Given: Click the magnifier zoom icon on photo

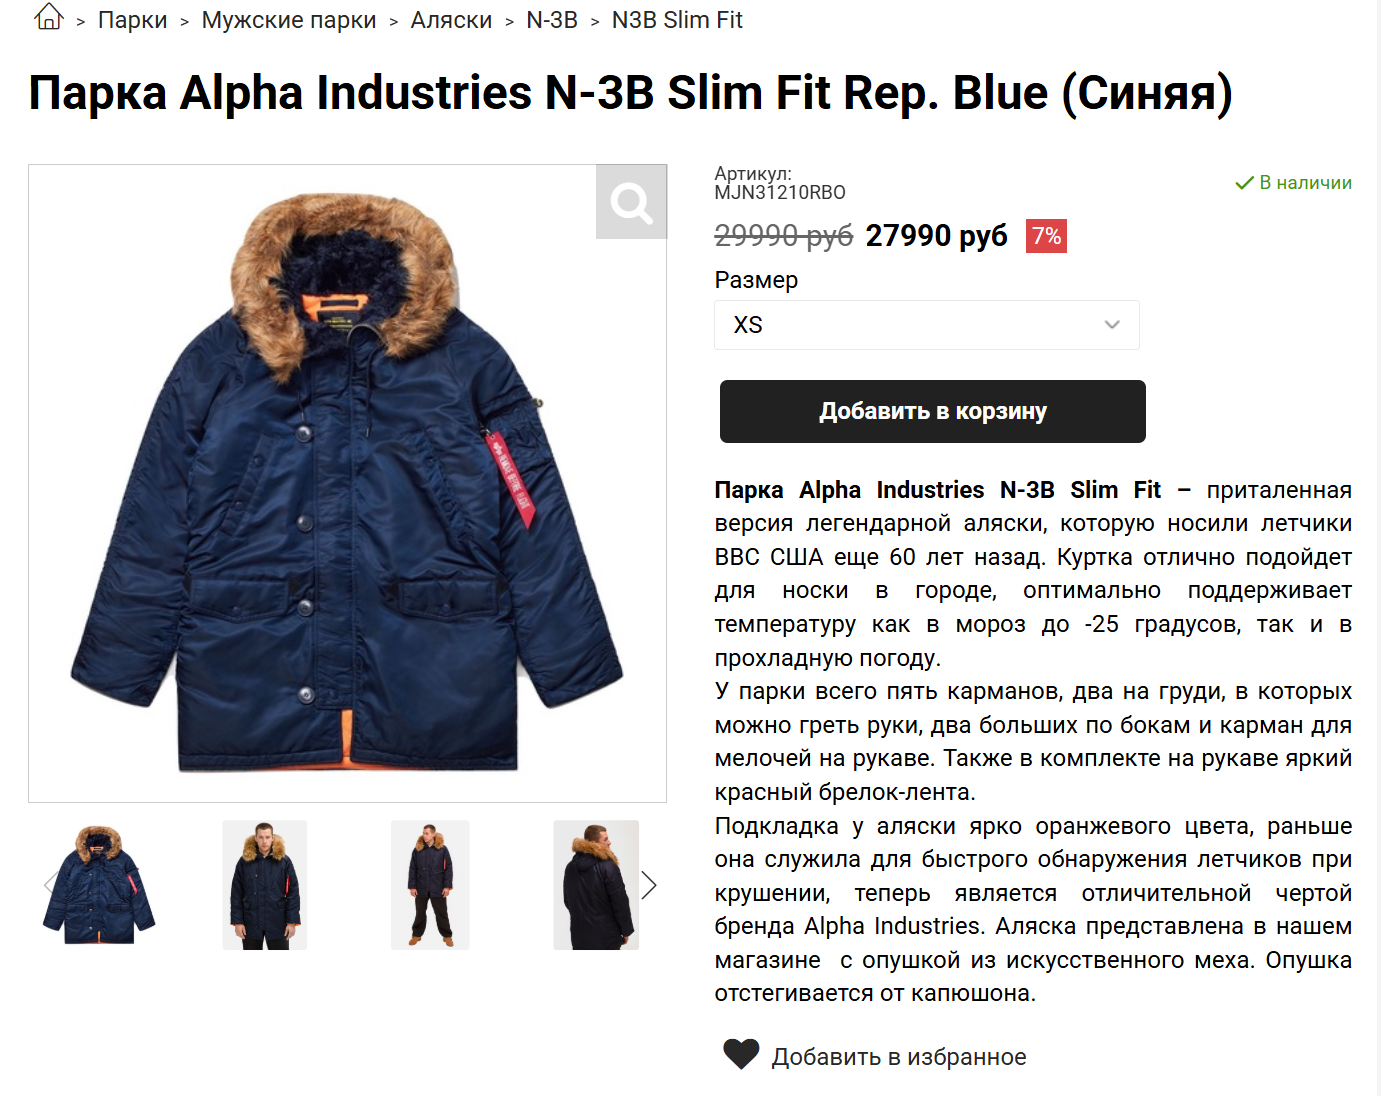Looking at the screenshot, I should tap(631, 202).
